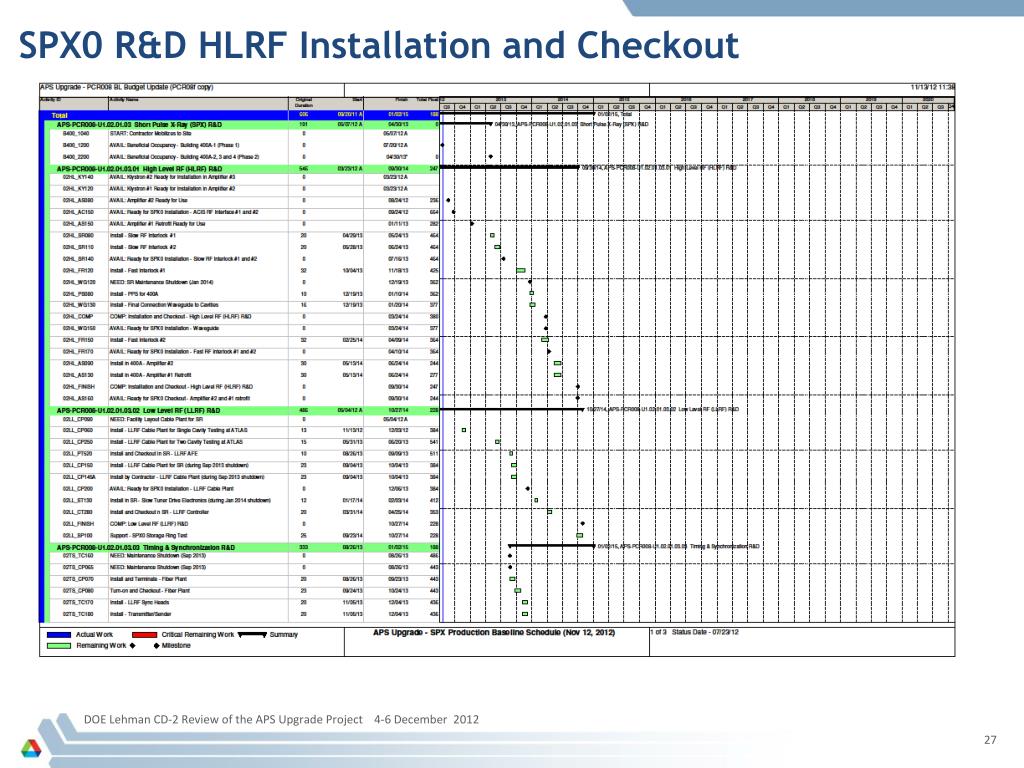This screenshot has width=1024, height=768.
Task: Click the 'APS Upgrade - PCR008 BL Budget Update' header
Action: (x=127, y=87)
